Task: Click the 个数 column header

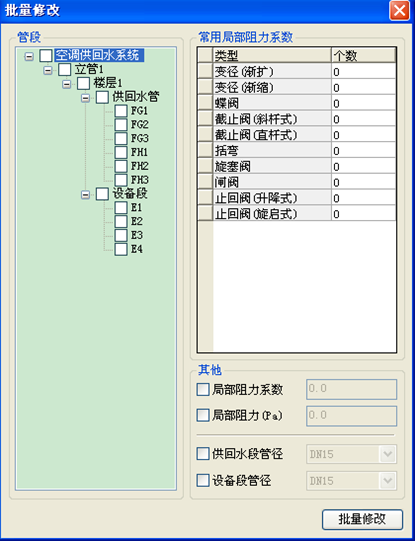Action: [x=364, y=55]
